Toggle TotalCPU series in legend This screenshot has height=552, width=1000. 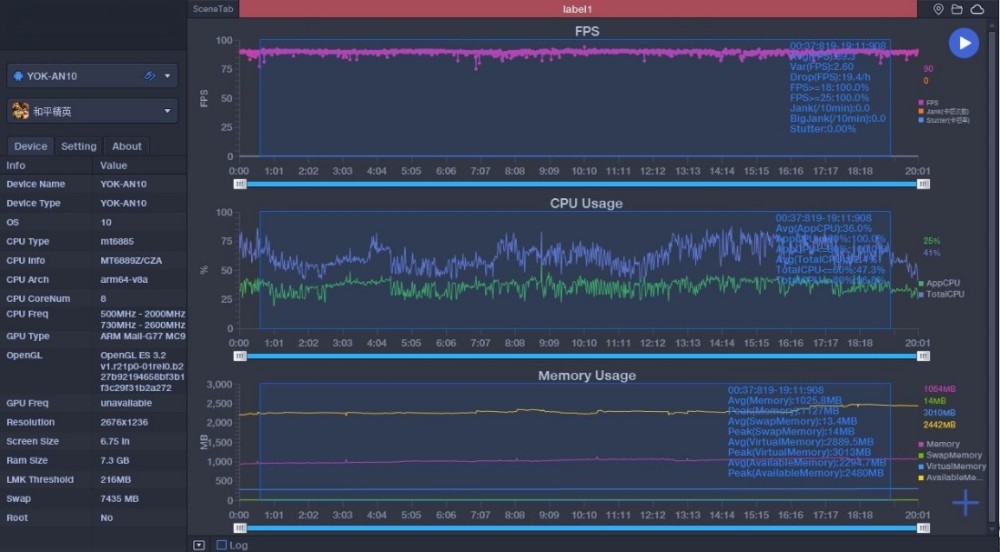click(941, 294)
